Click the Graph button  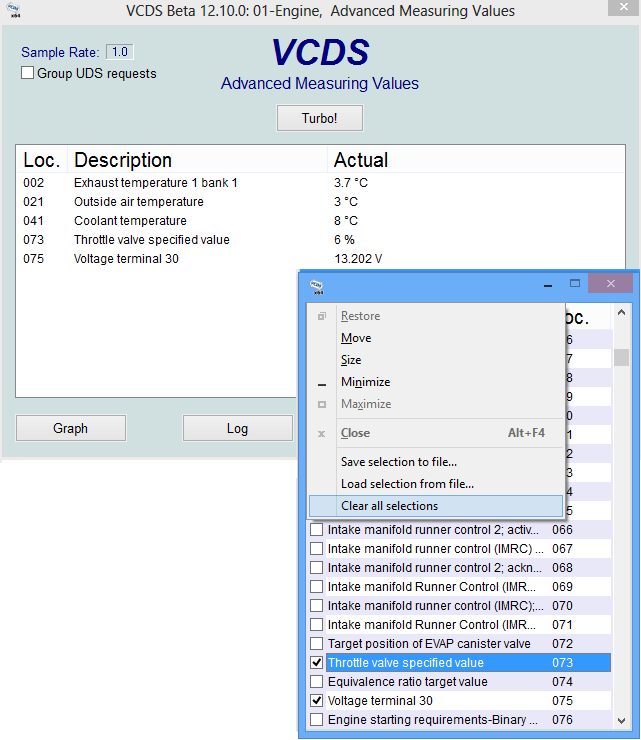coord(71,428)
